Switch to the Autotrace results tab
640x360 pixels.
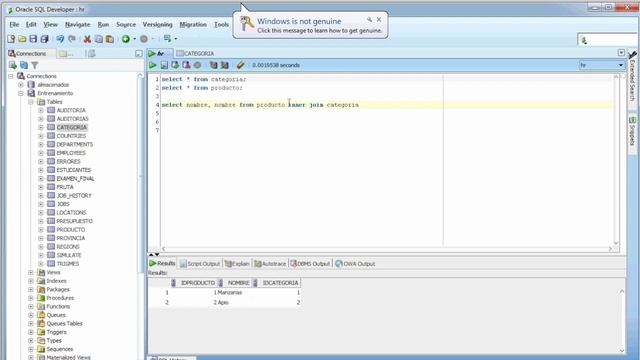(x=270, y=264)
